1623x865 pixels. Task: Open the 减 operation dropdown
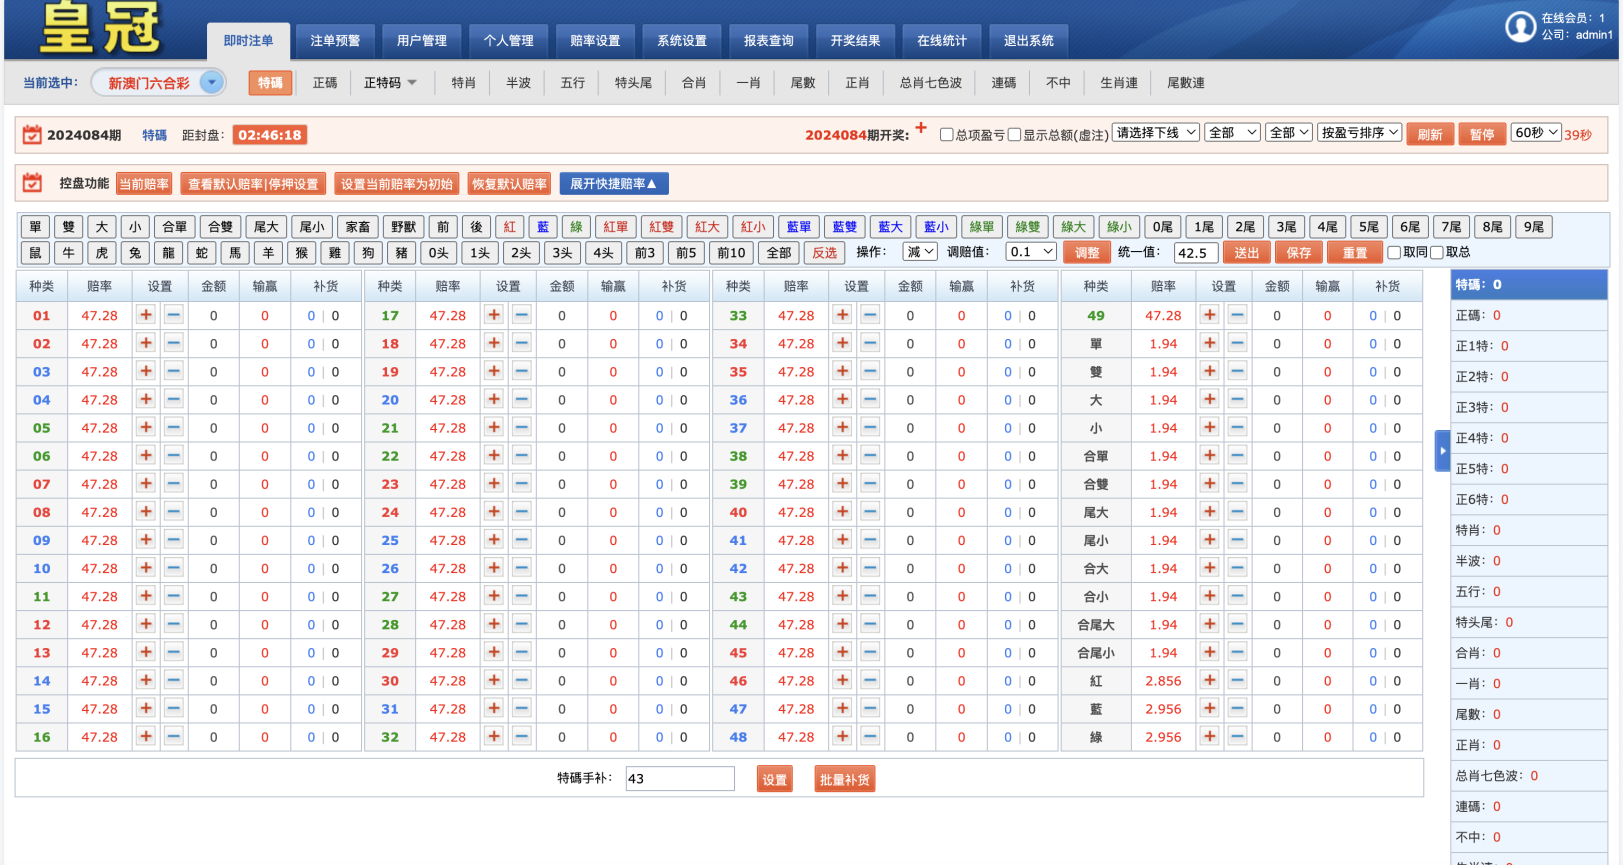click(x=920, y=252)
